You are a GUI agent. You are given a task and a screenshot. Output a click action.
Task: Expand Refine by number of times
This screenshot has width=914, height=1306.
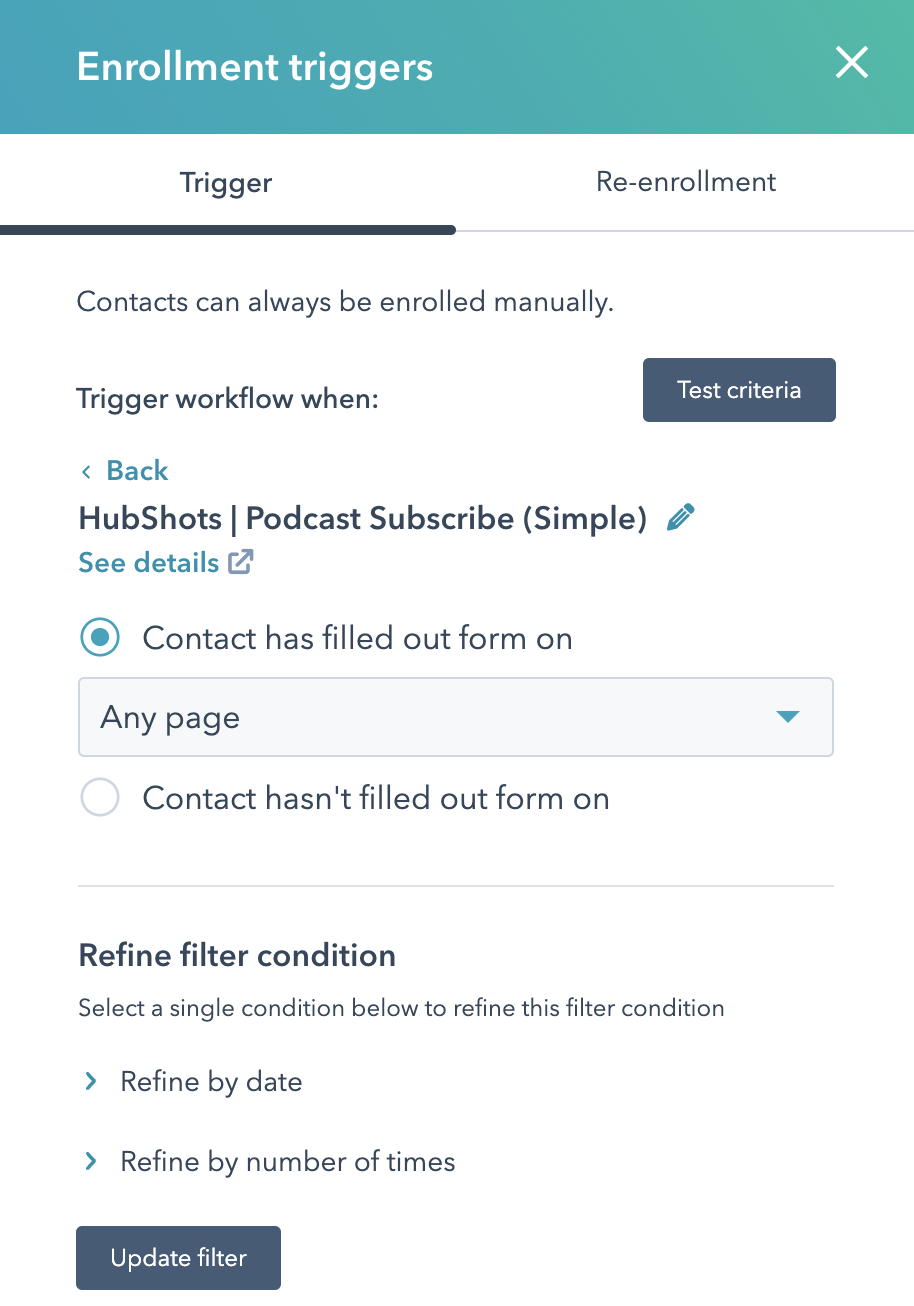(x=287, y=1162)
